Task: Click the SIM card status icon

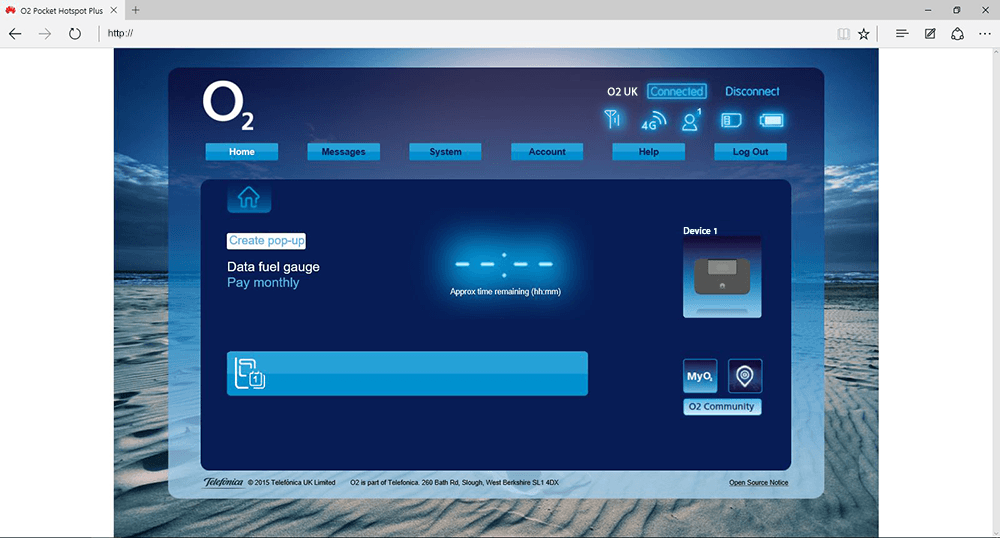Action: tap(731, 120)
